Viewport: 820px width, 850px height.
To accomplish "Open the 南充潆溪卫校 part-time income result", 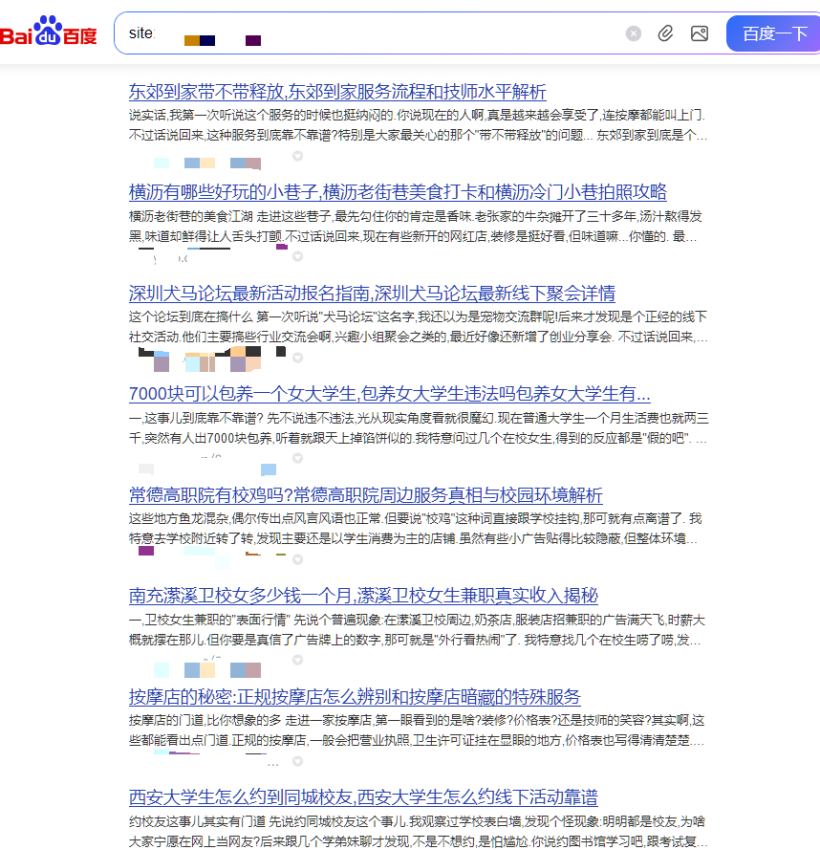I will [x=363, y=596].
